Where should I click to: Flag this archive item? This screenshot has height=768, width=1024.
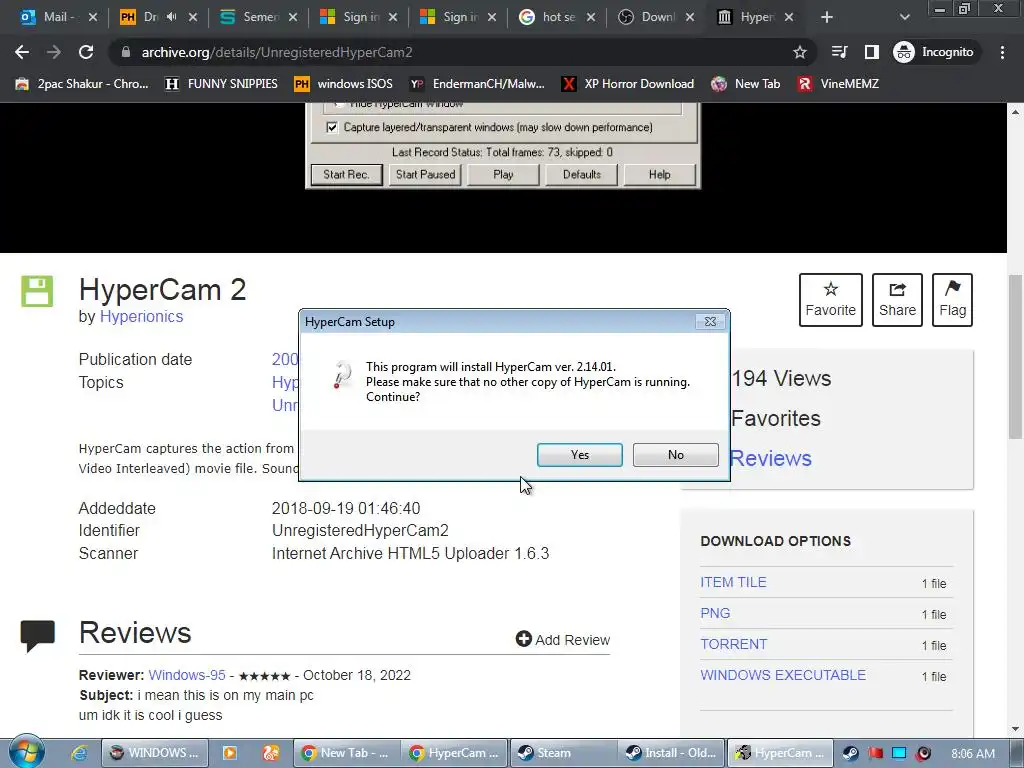tap(952, 300)
